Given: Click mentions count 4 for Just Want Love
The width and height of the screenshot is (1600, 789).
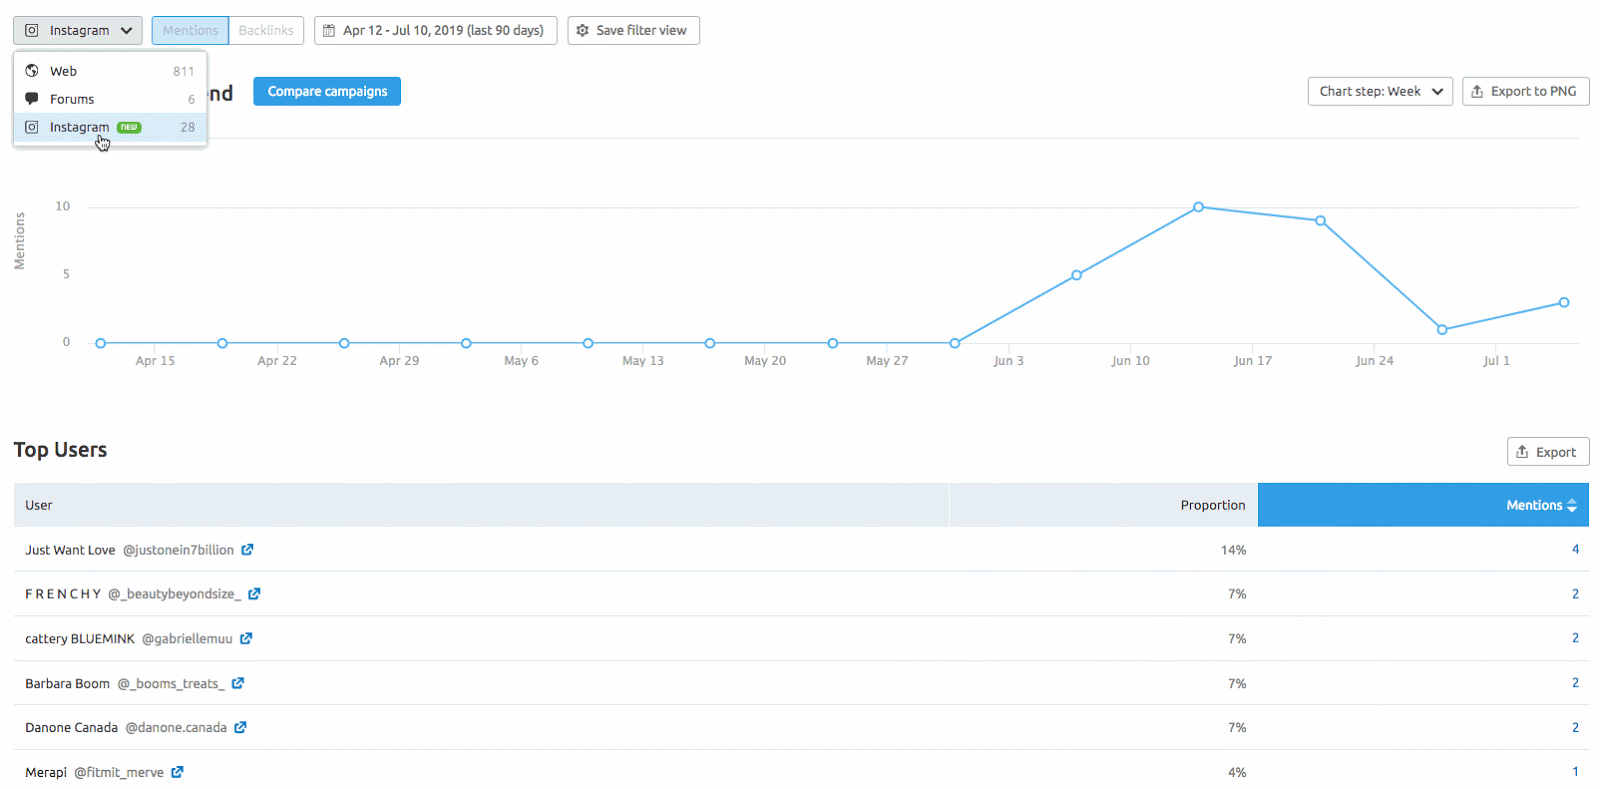Looking at the screenshot, I should click(1575, 549).
